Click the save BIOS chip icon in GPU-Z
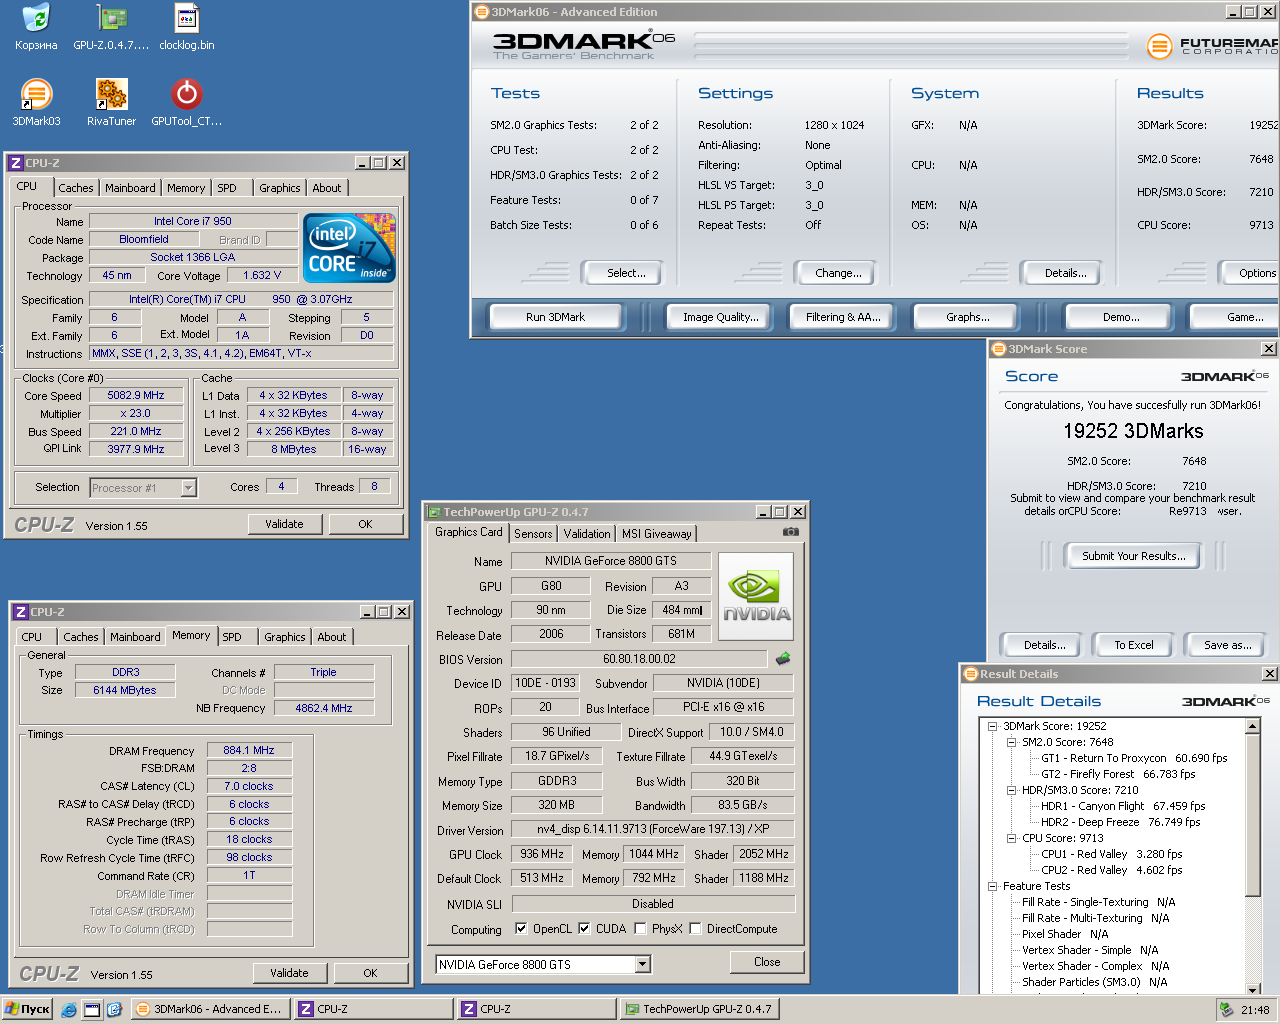This screenshot has width=1280, height=1024. point(783,658)
